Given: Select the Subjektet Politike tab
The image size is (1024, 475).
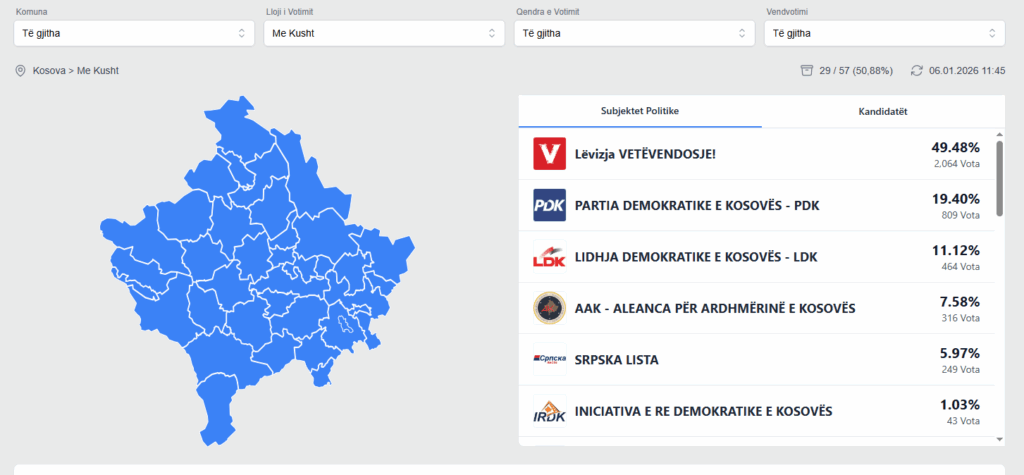Looking at the screenshot, I should (x=640, y=111).
